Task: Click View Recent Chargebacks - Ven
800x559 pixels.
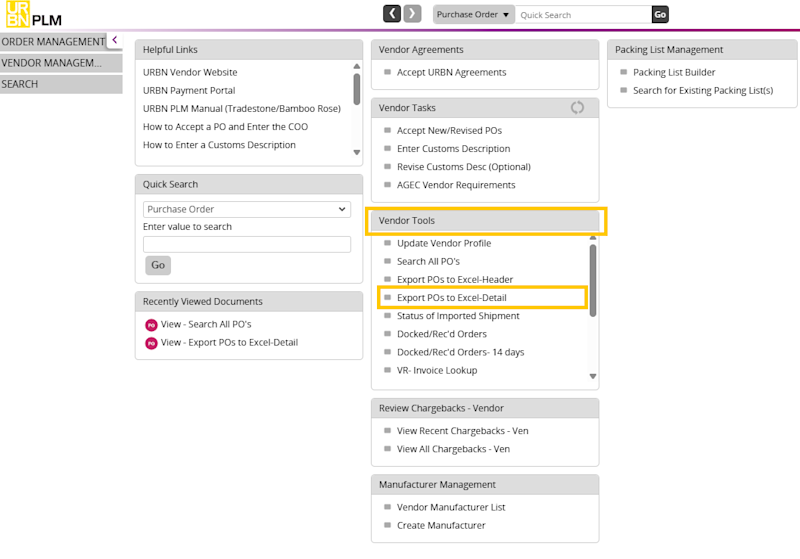Action: (x=463, y=431)
